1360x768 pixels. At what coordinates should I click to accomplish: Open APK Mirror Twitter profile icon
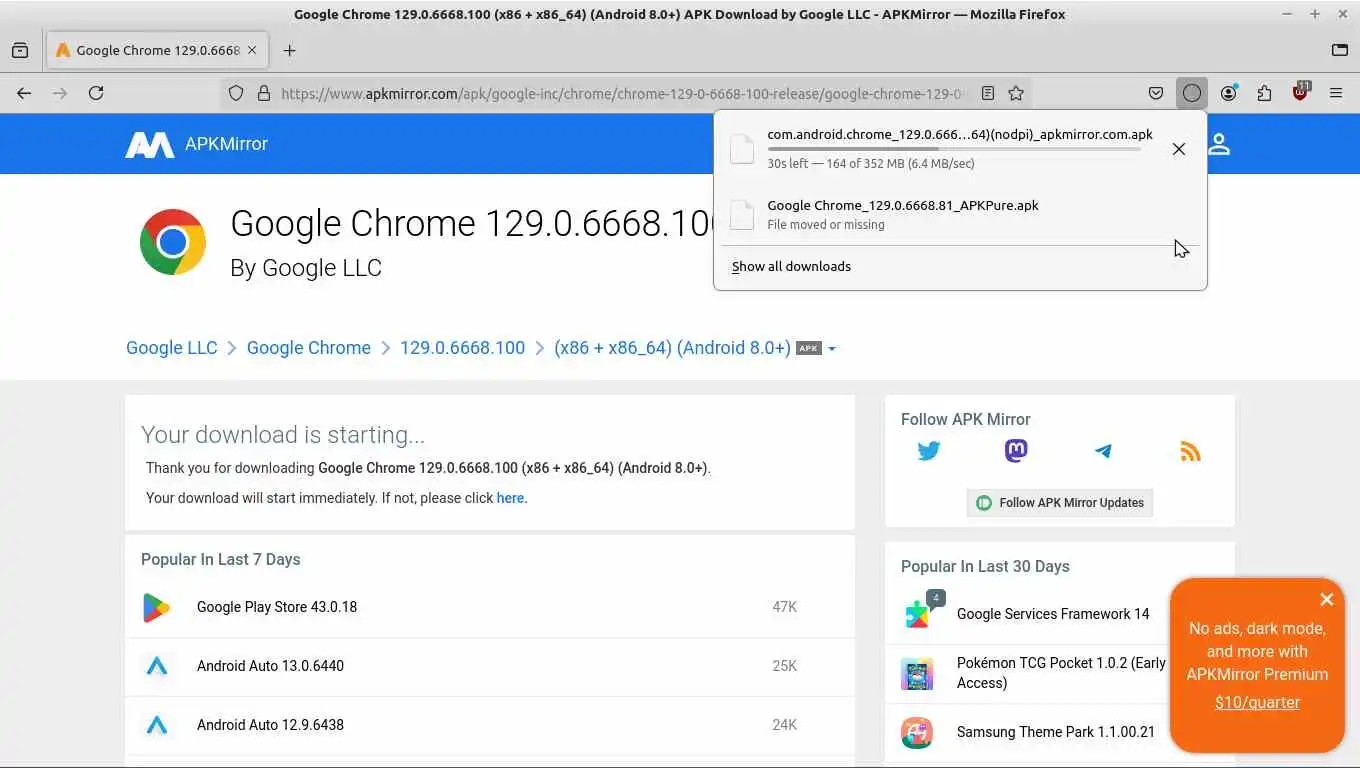(929, 451)
